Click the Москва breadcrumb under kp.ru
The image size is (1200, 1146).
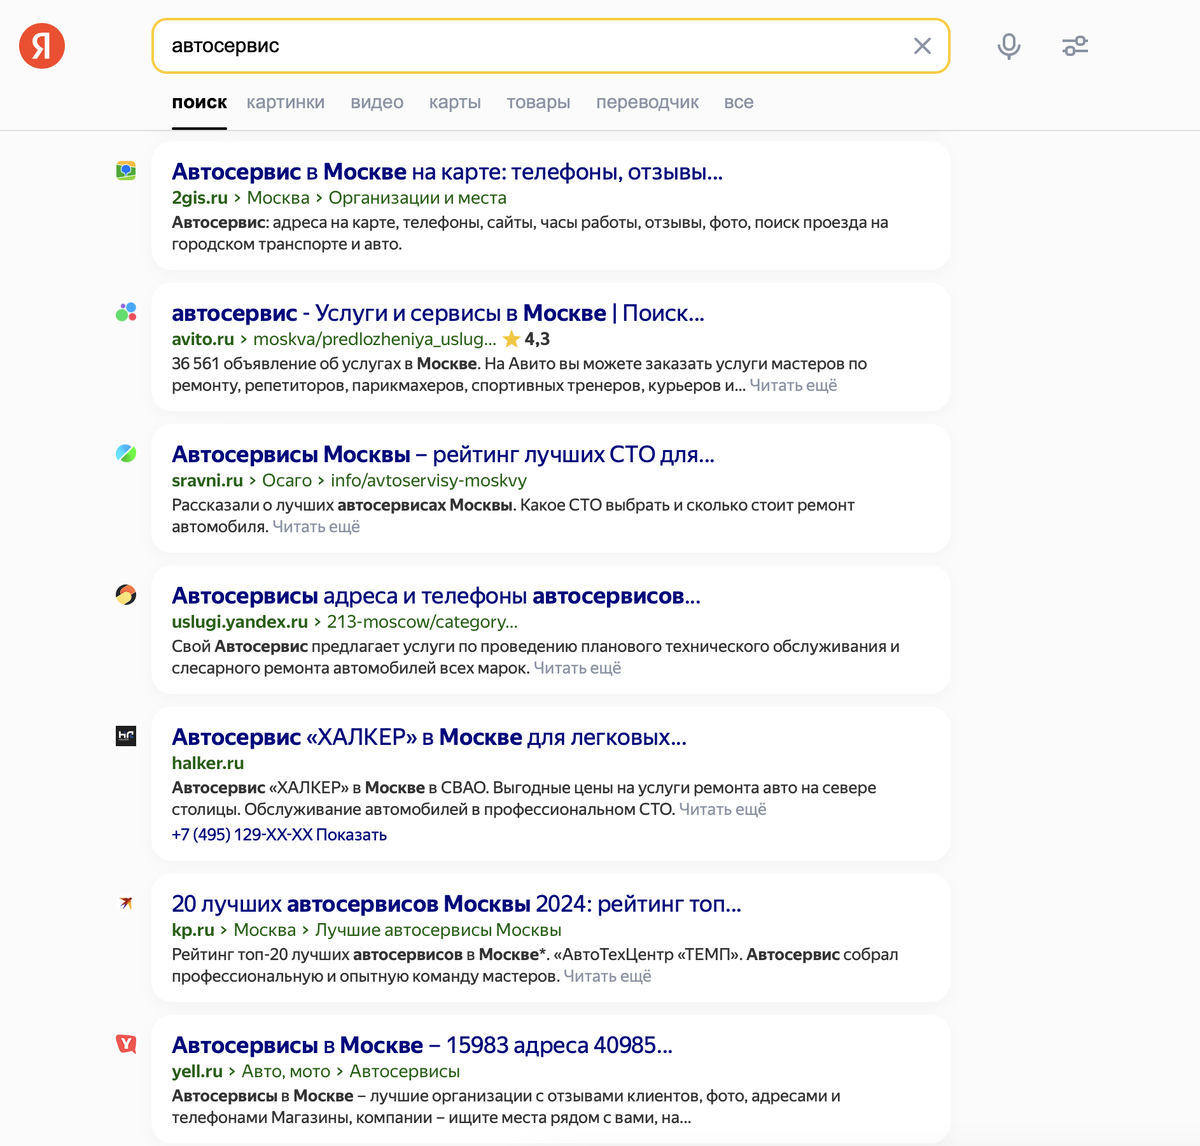click(x=265, y=929)
